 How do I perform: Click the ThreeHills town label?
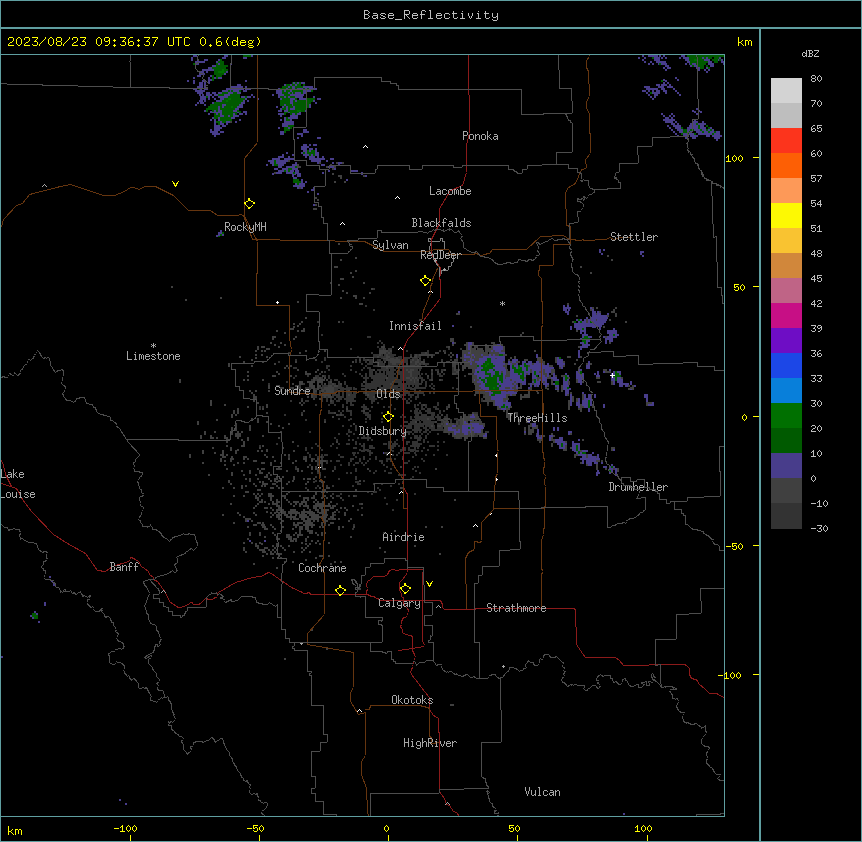click(x=537, y=418)
